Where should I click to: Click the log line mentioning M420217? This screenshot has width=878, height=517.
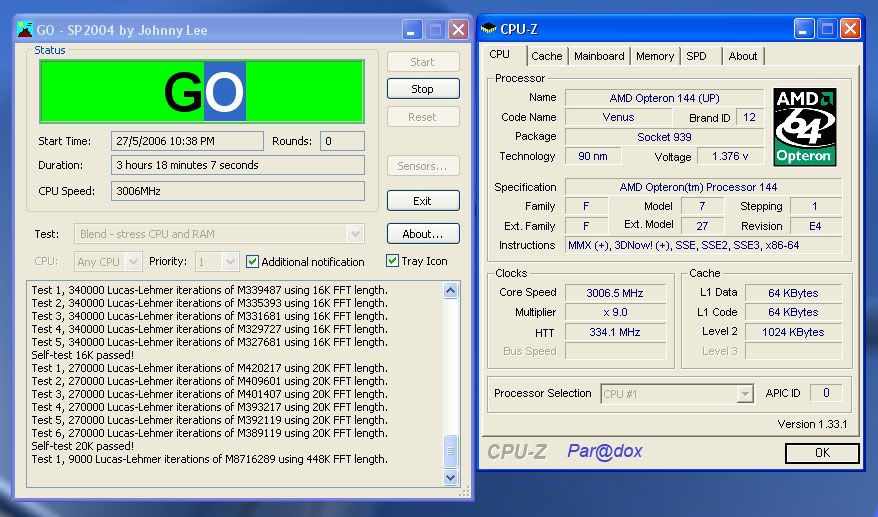point(209,368)
